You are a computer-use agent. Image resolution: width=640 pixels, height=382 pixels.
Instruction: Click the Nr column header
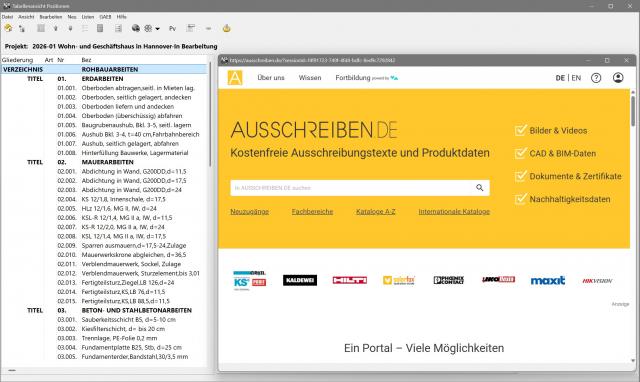[x=60, y=60]
